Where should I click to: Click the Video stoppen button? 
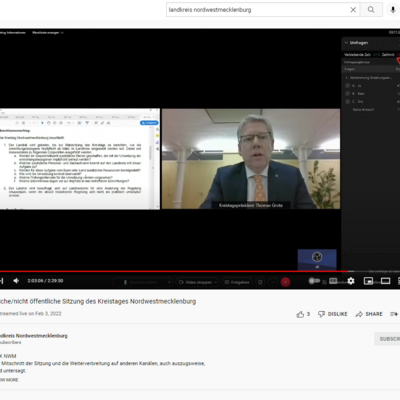pos(196,282)
